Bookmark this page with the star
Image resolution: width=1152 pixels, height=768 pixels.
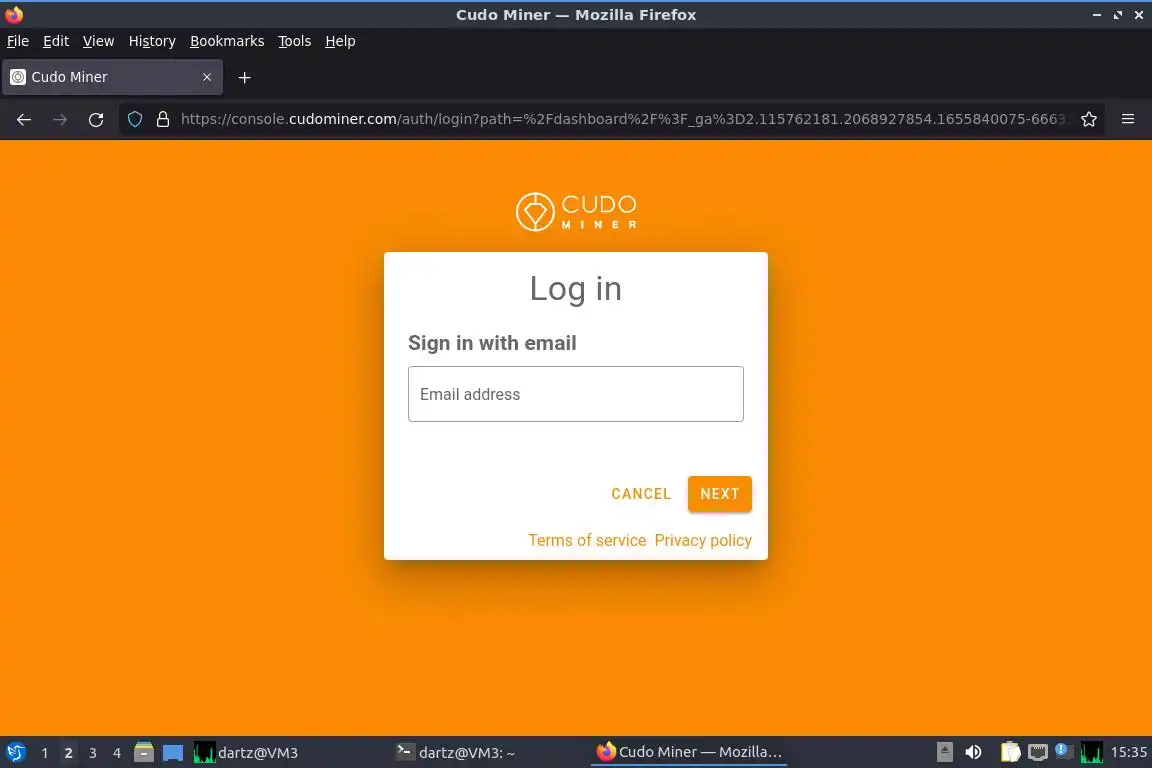1089,119
